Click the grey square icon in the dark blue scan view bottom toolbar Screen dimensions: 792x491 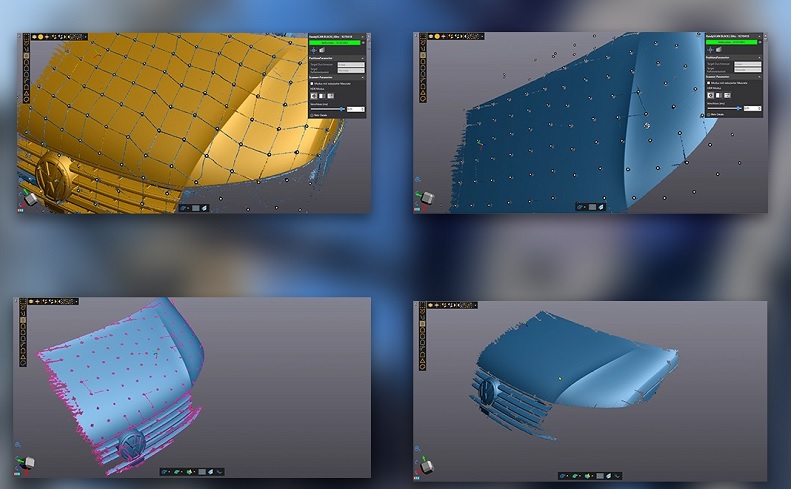pyautogui.click(x=592, y=207)
